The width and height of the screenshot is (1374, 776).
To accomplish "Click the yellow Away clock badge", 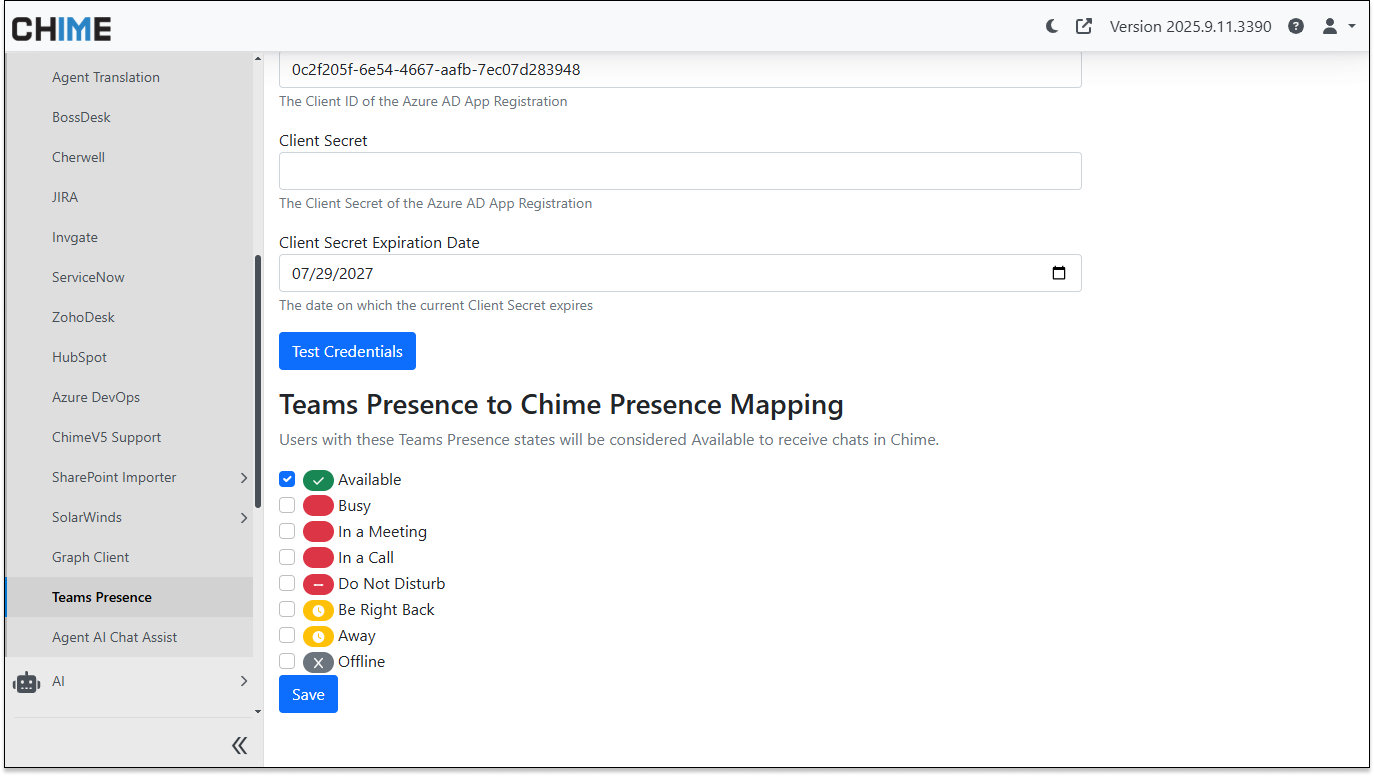I will coord(318,636).
